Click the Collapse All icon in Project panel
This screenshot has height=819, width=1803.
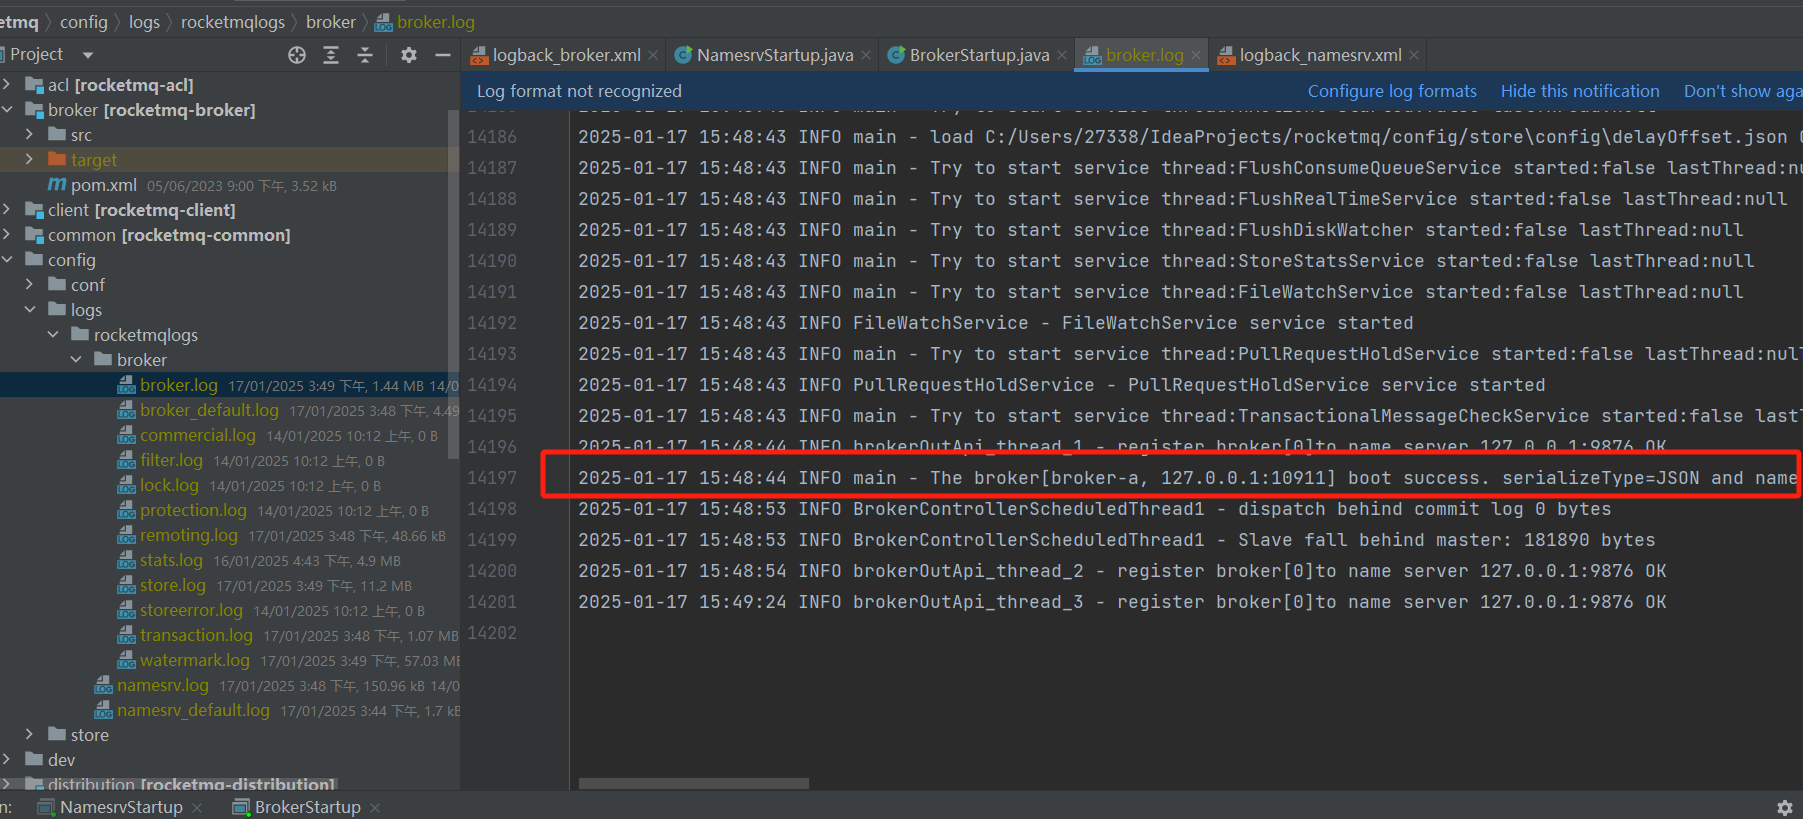[x=365, y=55]
